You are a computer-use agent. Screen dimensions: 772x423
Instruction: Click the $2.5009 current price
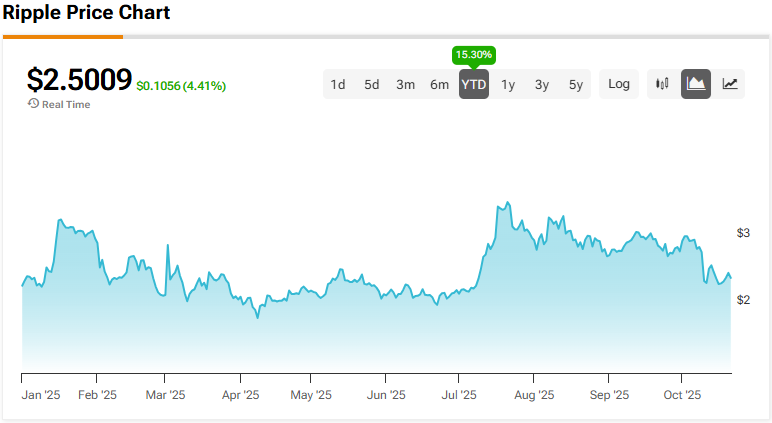(x=79, y=79)
